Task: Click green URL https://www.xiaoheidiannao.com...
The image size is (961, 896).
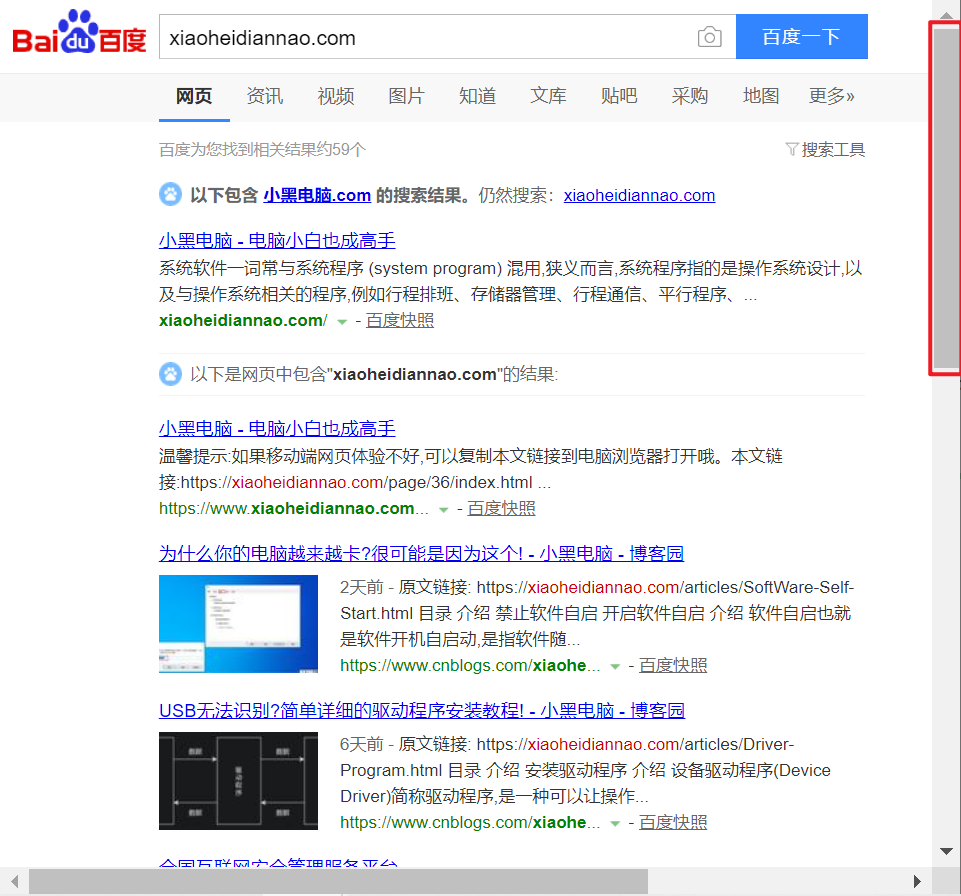Action: (x=294, y=509)
